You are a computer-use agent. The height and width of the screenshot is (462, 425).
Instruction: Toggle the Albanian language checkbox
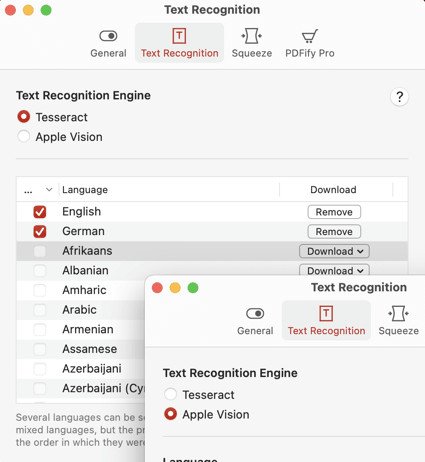point(40,271)
